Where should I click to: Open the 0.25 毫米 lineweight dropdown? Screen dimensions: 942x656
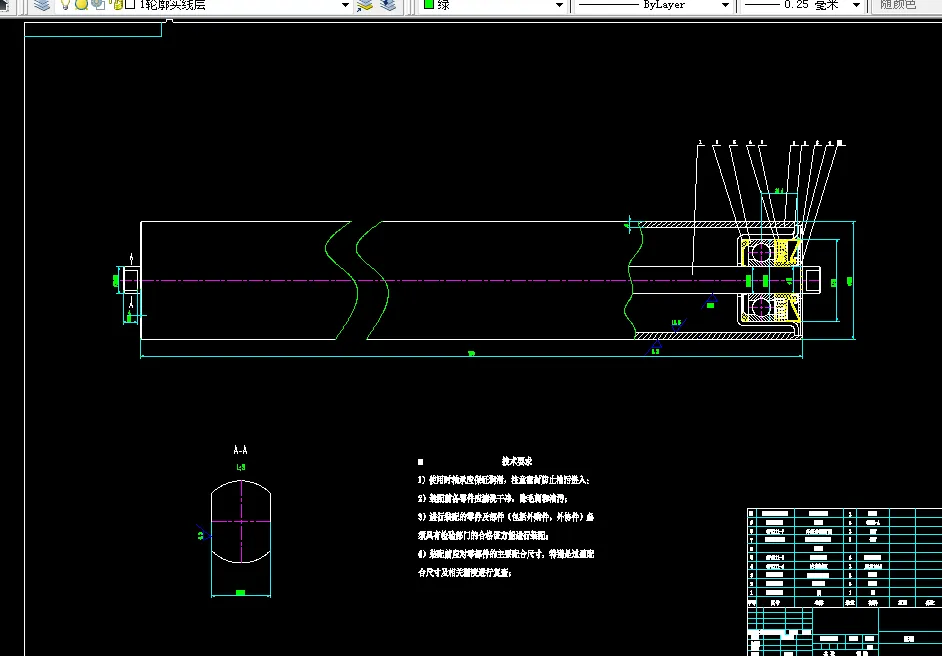point(857,5)
